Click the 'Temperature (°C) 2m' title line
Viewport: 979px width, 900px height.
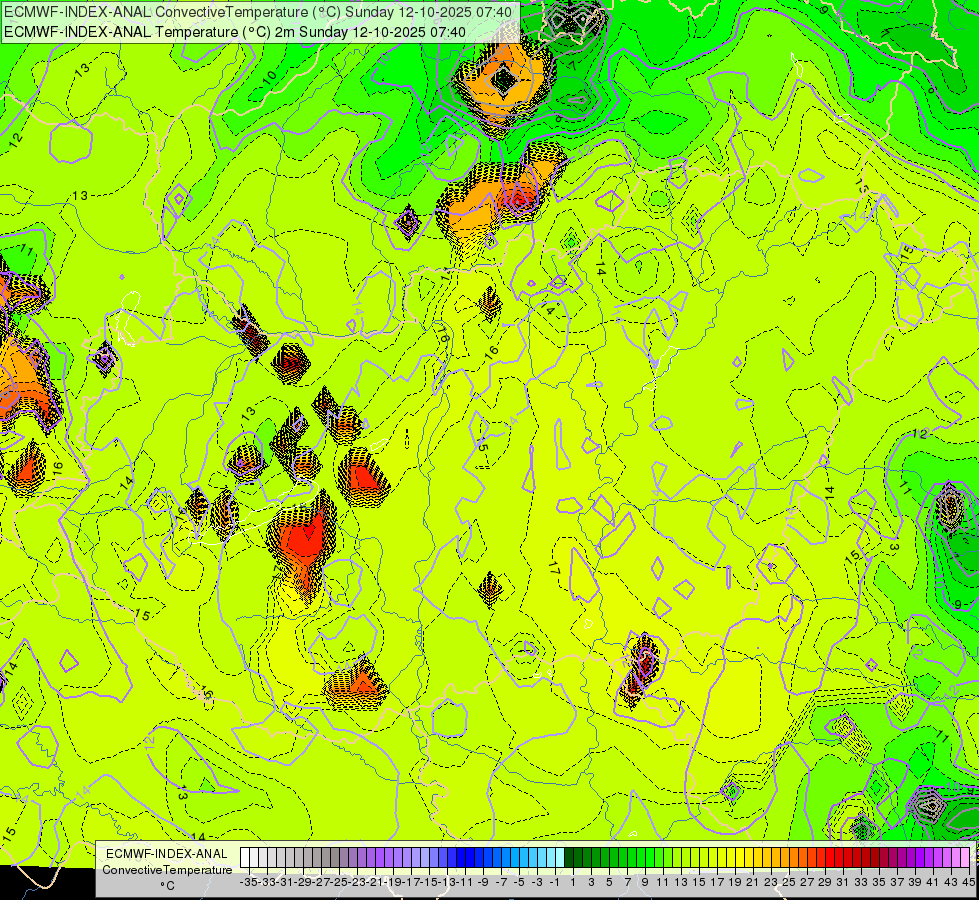[235, 32]
